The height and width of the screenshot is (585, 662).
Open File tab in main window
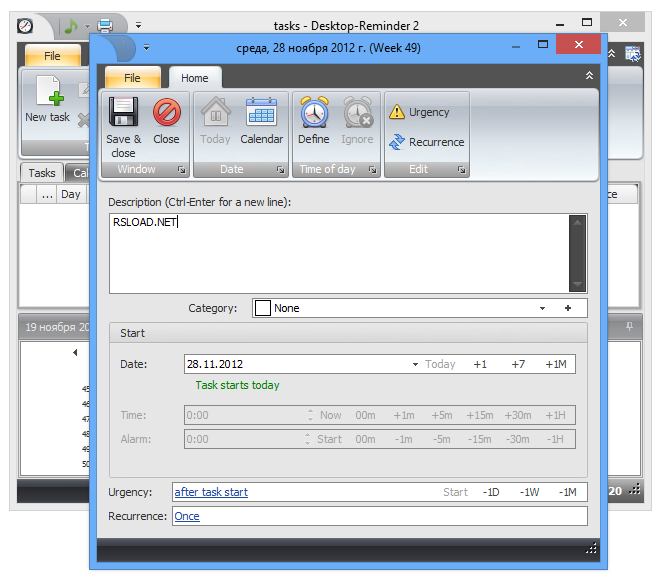tap(52, 56)
